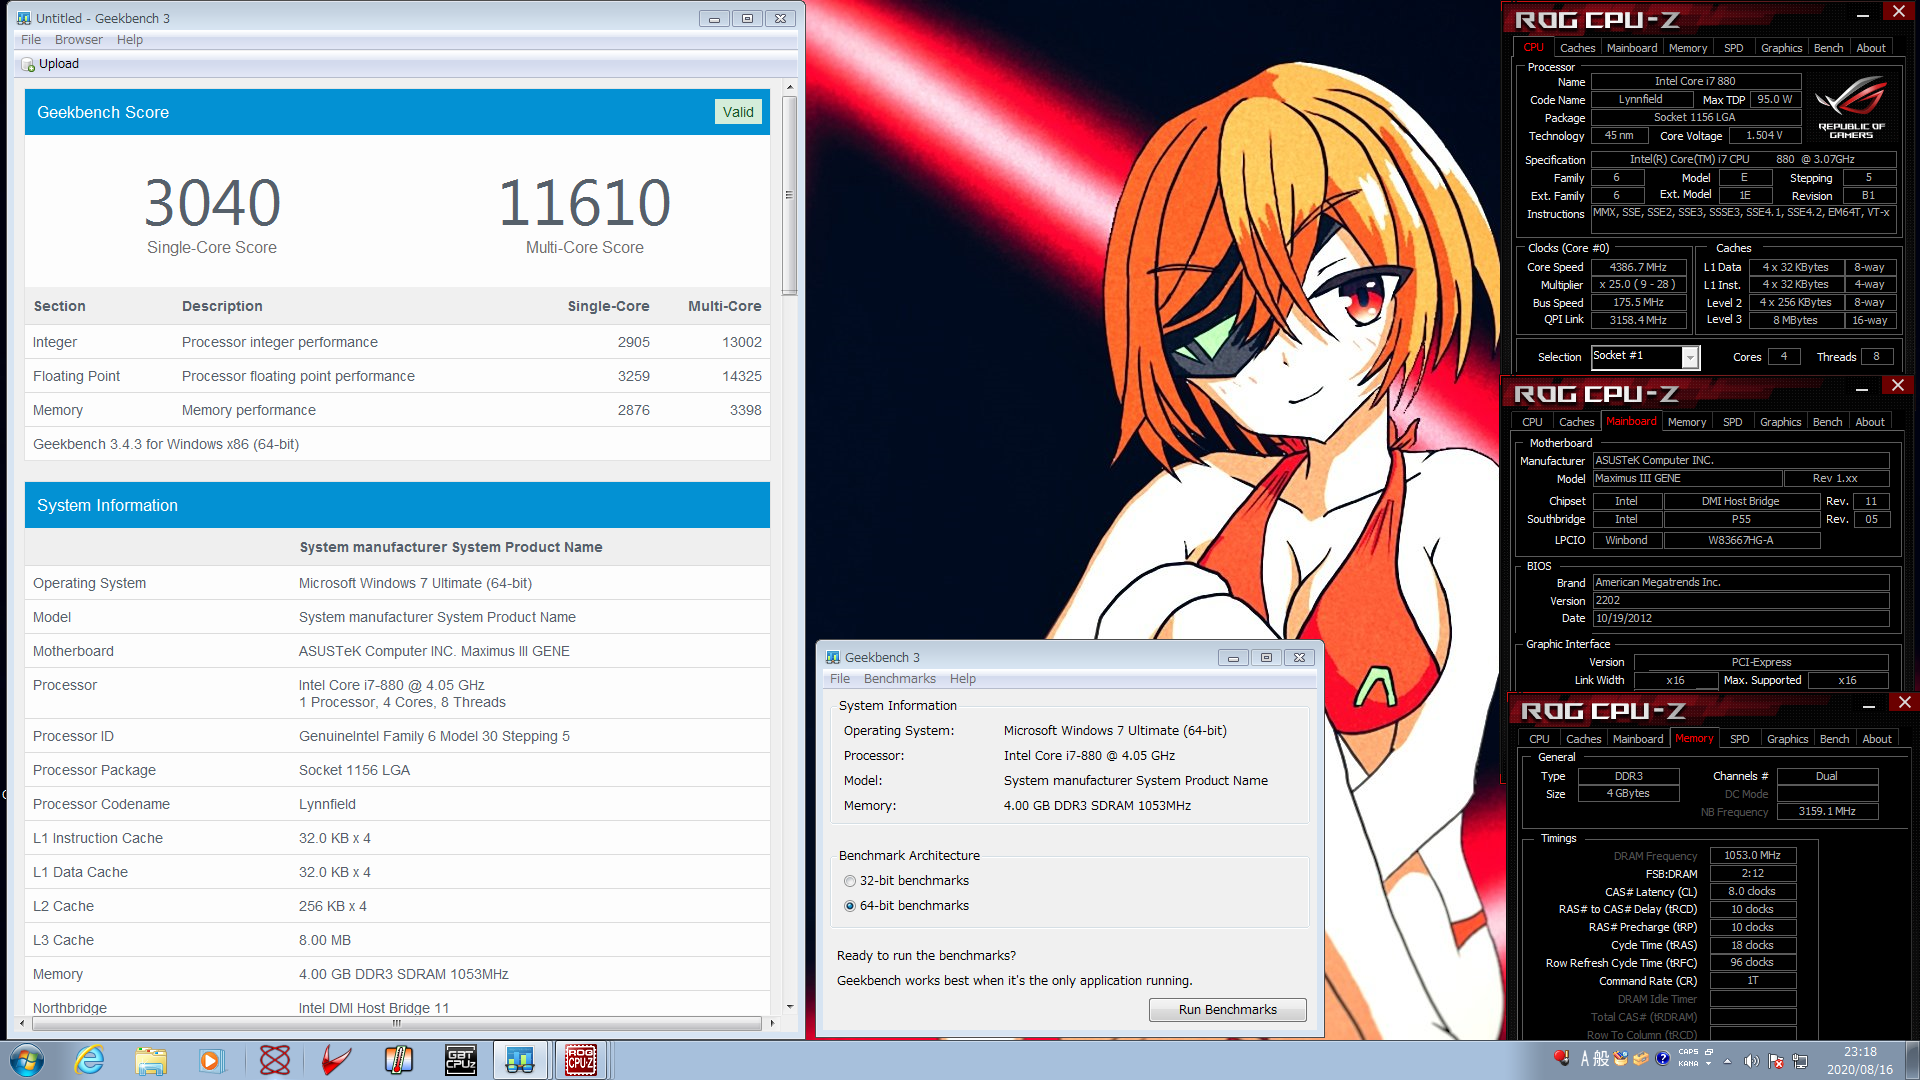
Task: Open Windows Media Player from taskbar
Action: 211,1060
